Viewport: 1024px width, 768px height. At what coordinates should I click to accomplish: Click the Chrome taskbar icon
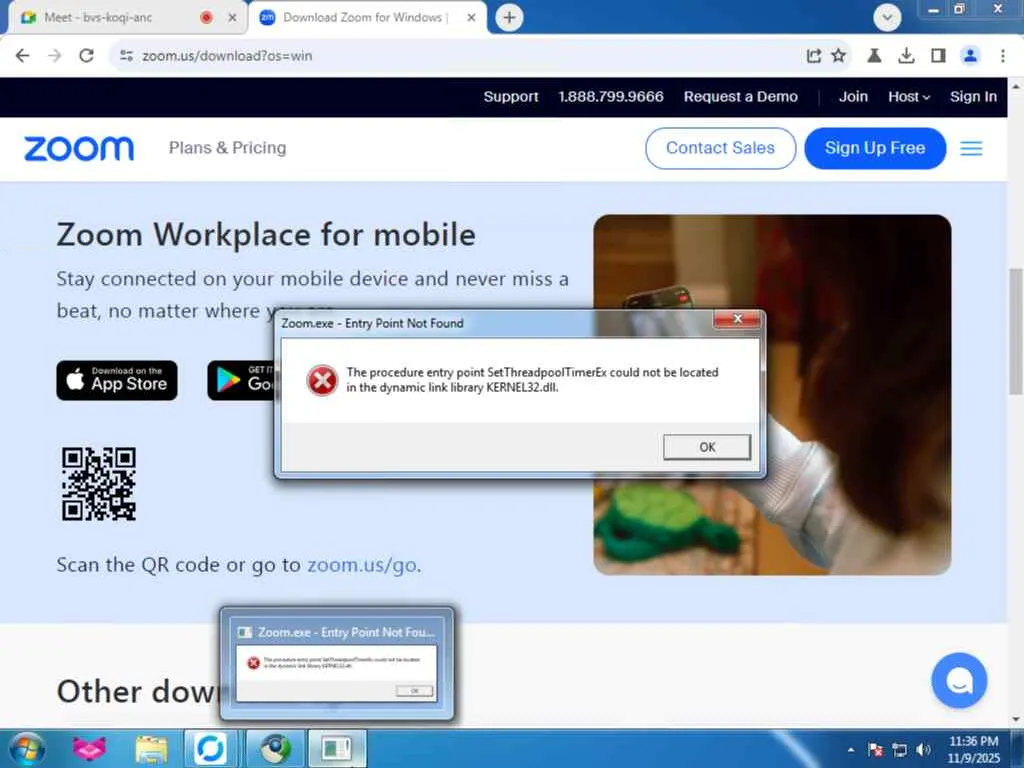point(276,748)
